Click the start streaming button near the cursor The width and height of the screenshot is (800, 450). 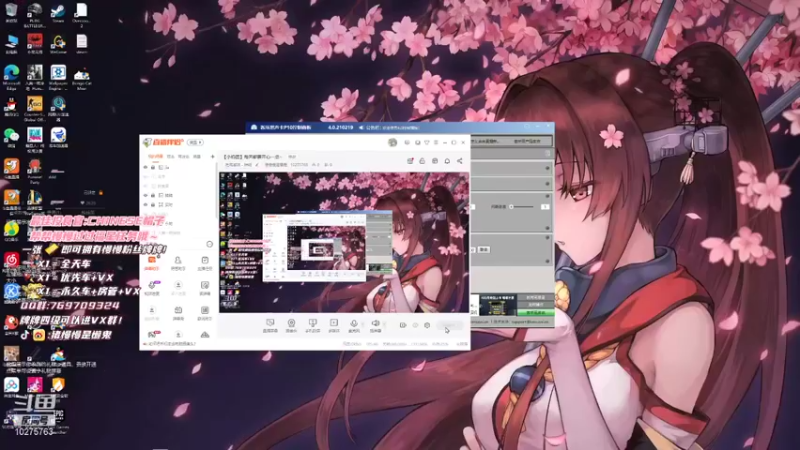click(450, 325)
